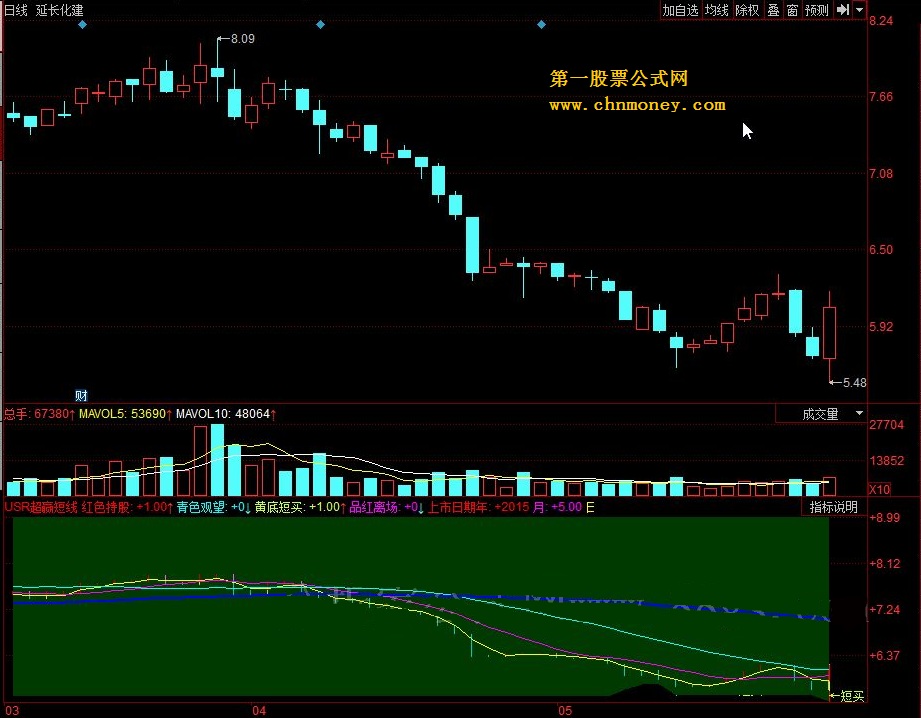Click the USR超赢短线 indicator name
This screenshot has width=921, height=718.
pos(41,506)
